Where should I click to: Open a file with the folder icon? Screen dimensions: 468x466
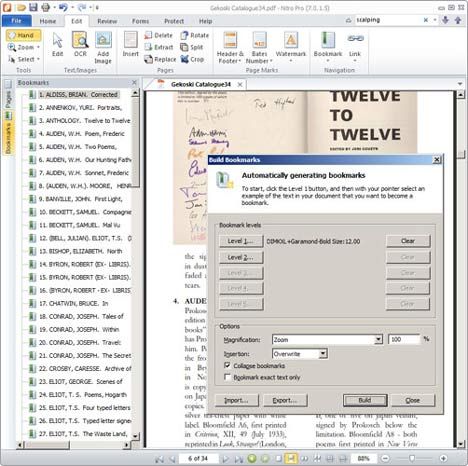pos(21,7)
